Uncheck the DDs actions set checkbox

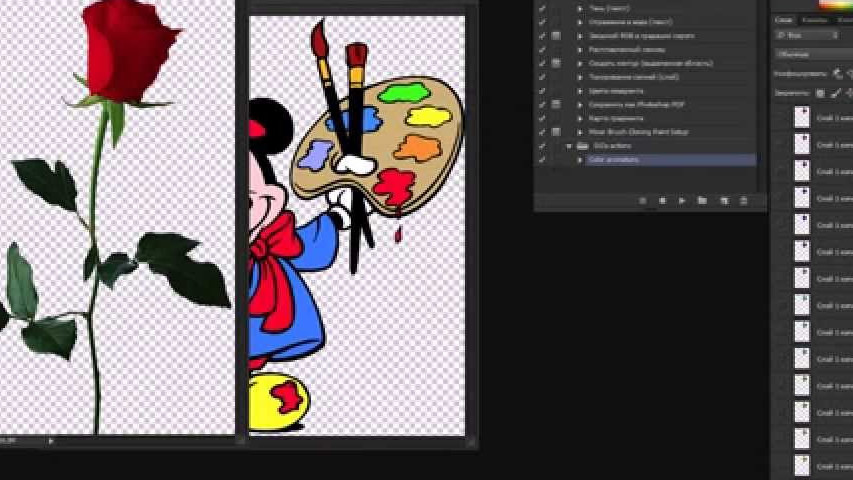coord(542,146)
